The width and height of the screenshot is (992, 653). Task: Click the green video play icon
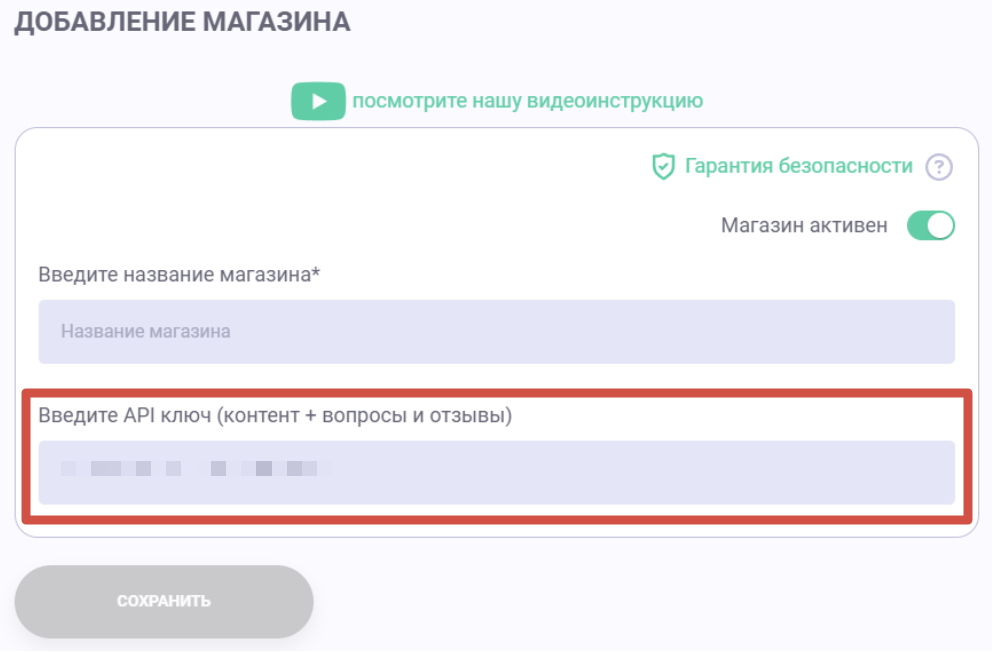pos(318,101)
